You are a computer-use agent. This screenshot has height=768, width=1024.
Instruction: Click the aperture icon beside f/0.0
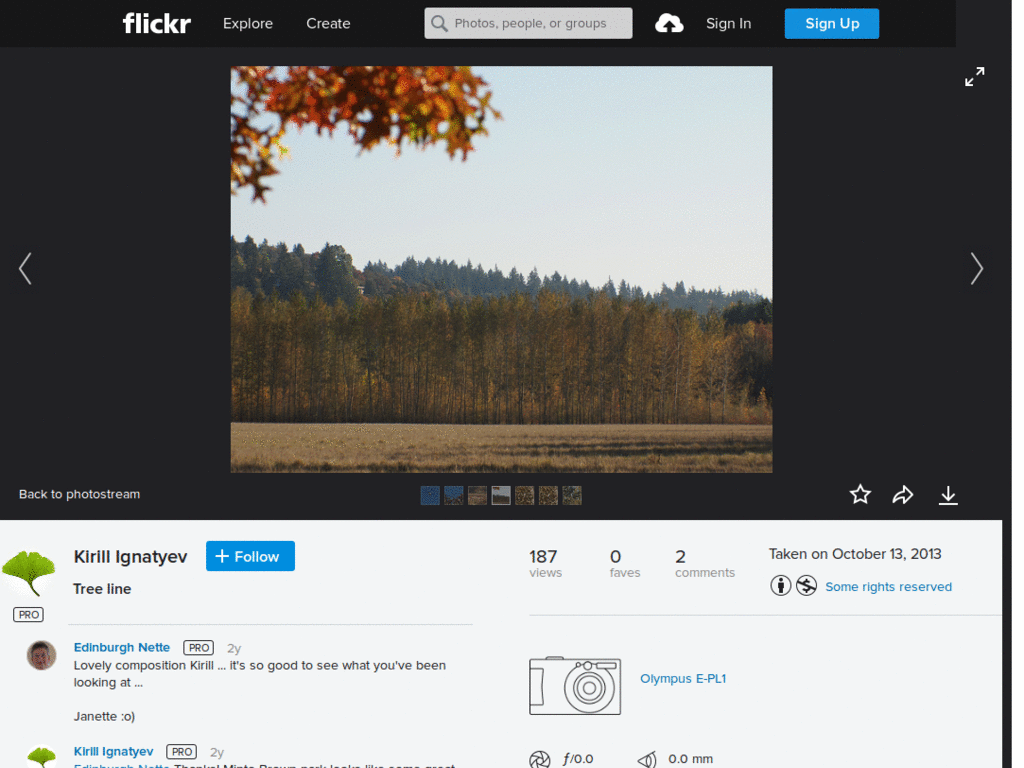pyautogui.click(x=539, y=759)
